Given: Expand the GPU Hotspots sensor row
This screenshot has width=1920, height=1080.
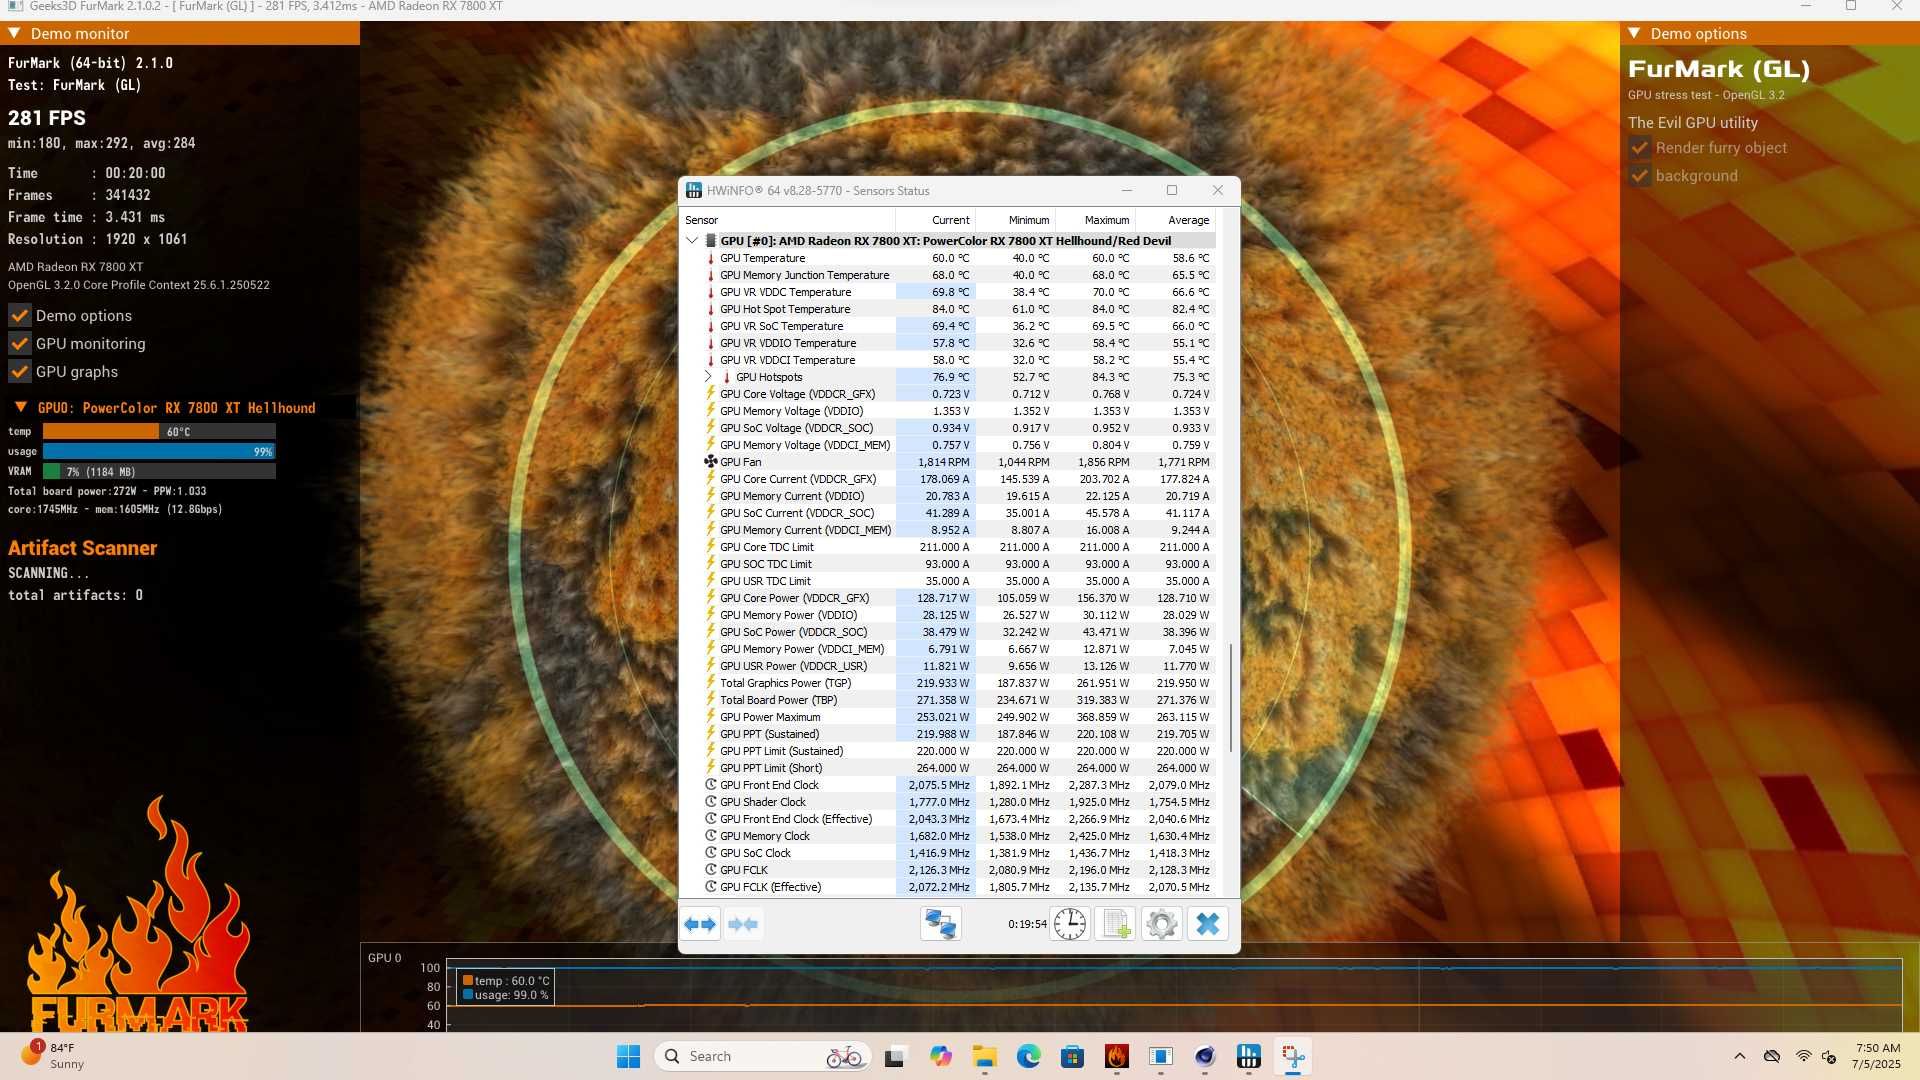Looking at the screenshot, I should pyautogui.click(x=709, y=377).
